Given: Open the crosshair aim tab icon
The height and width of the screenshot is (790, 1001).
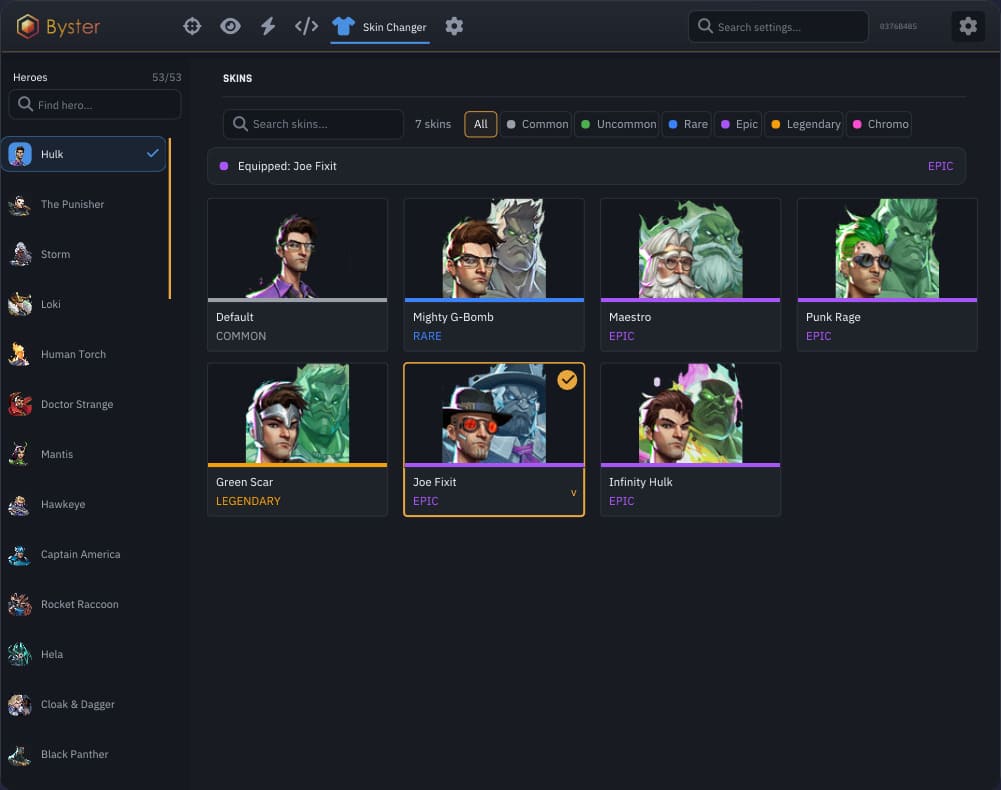Looking at the screenshot, I should click(x=192, y=26).
